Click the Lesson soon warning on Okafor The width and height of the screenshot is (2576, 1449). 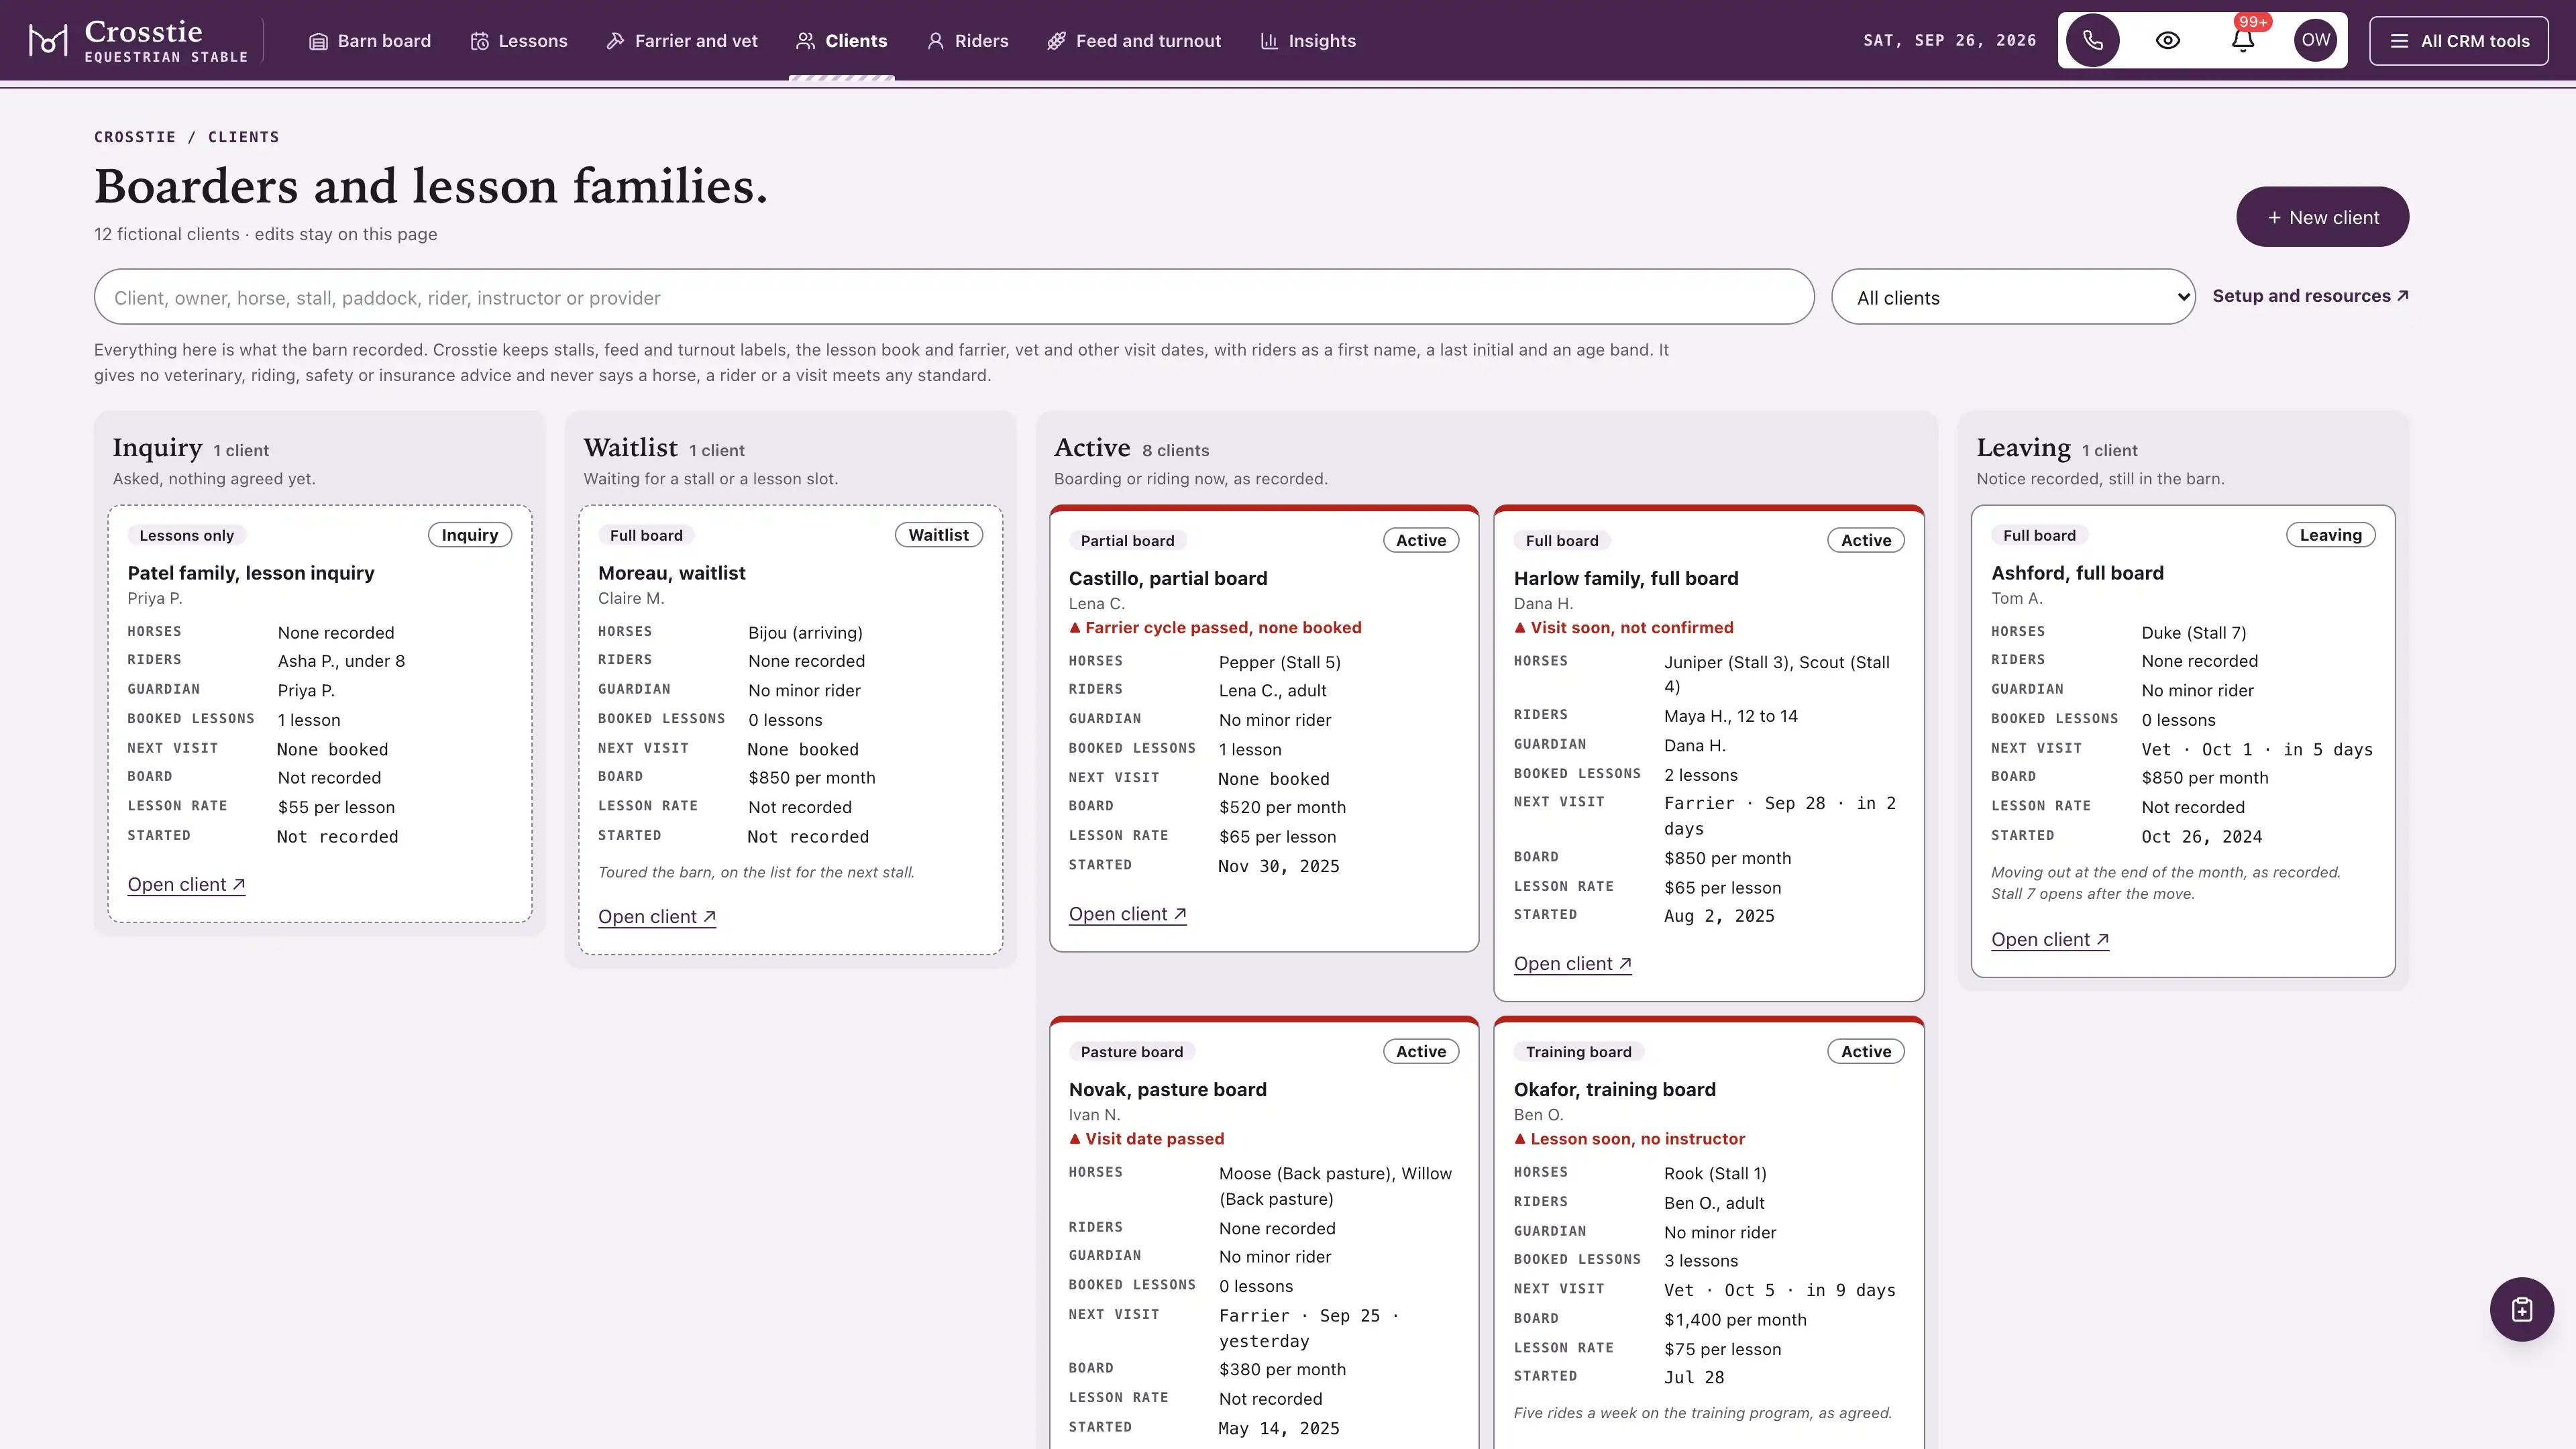pos(1629,1139)
